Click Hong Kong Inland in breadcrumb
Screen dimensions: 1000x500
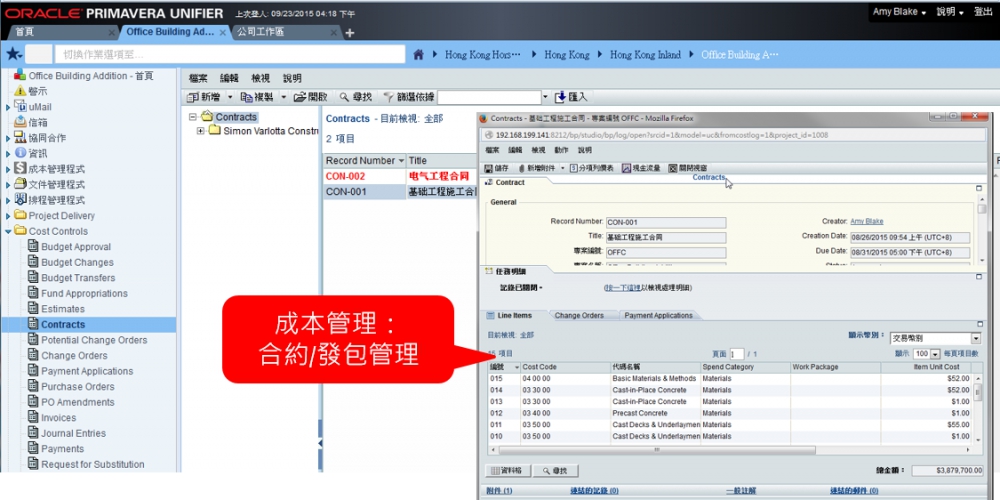[645, 55]
